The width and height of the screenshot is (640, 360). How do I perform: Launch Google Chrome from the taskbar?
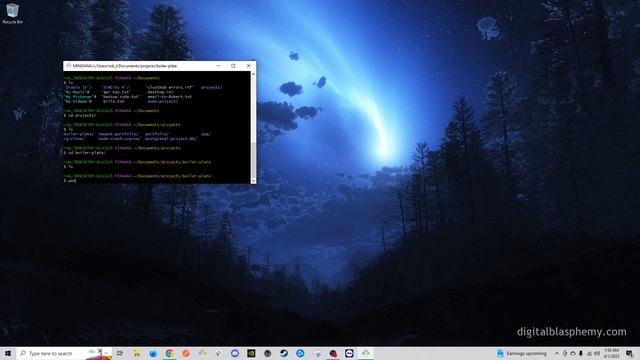click(169, 353)
